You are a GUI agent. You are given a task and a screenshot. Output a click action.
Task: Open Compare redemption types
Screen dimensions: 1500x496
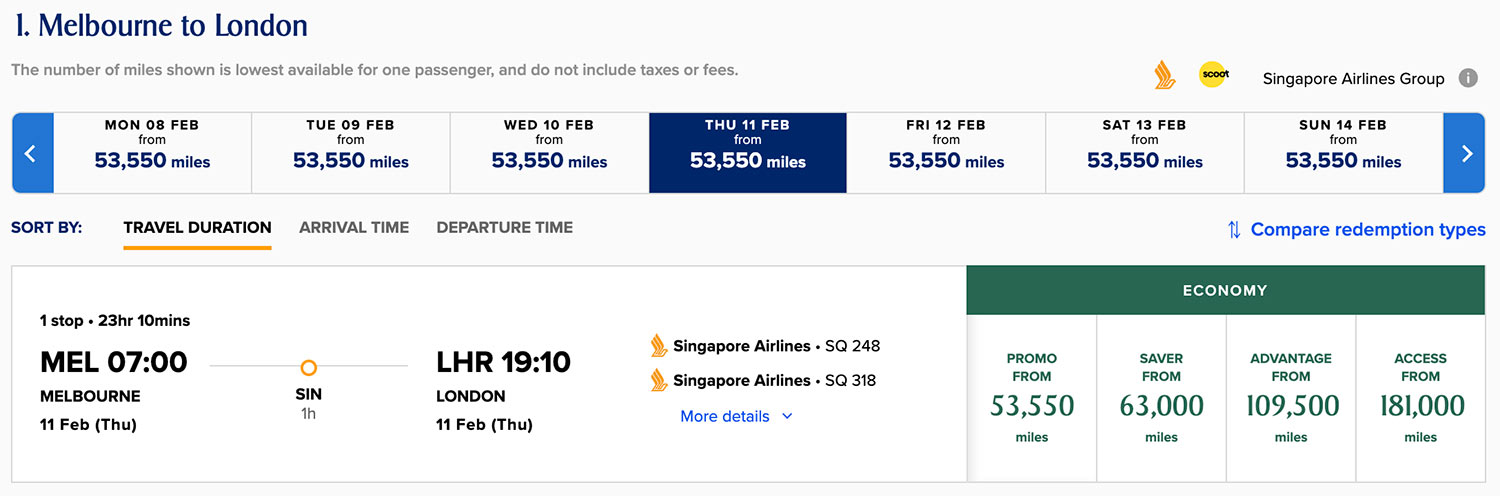[1368, 230]
